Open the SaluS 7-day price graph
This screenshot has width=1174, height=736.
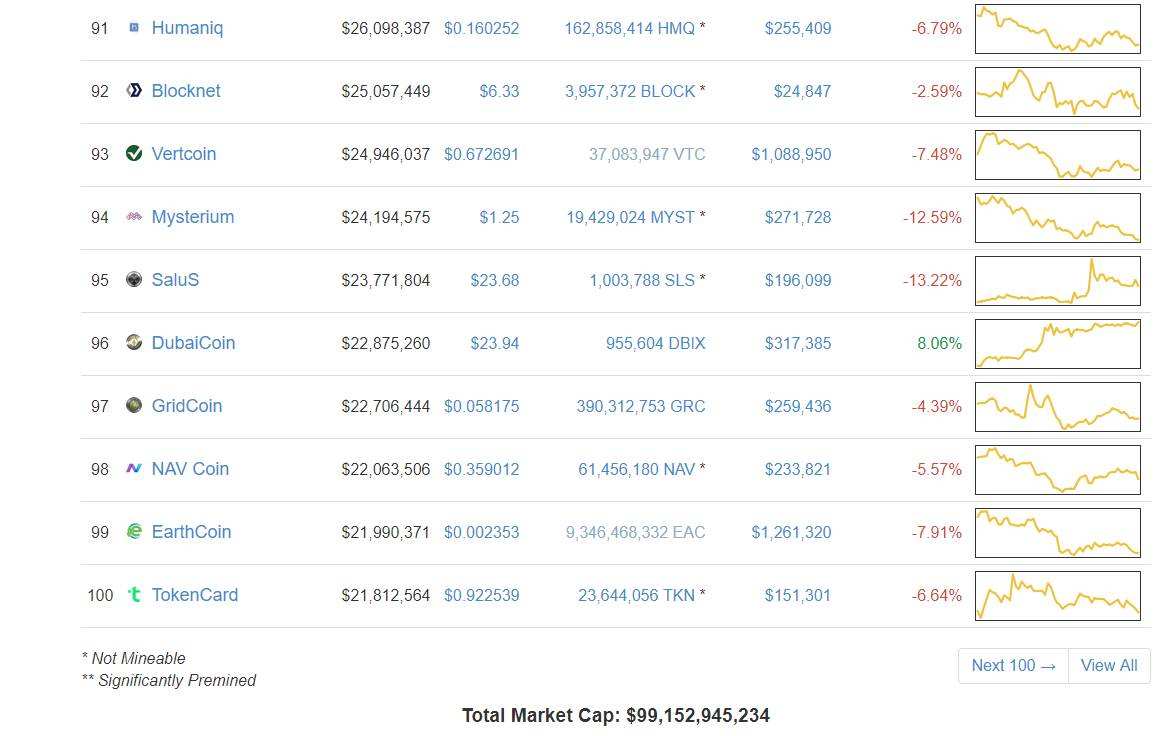tap(1058, 281)
